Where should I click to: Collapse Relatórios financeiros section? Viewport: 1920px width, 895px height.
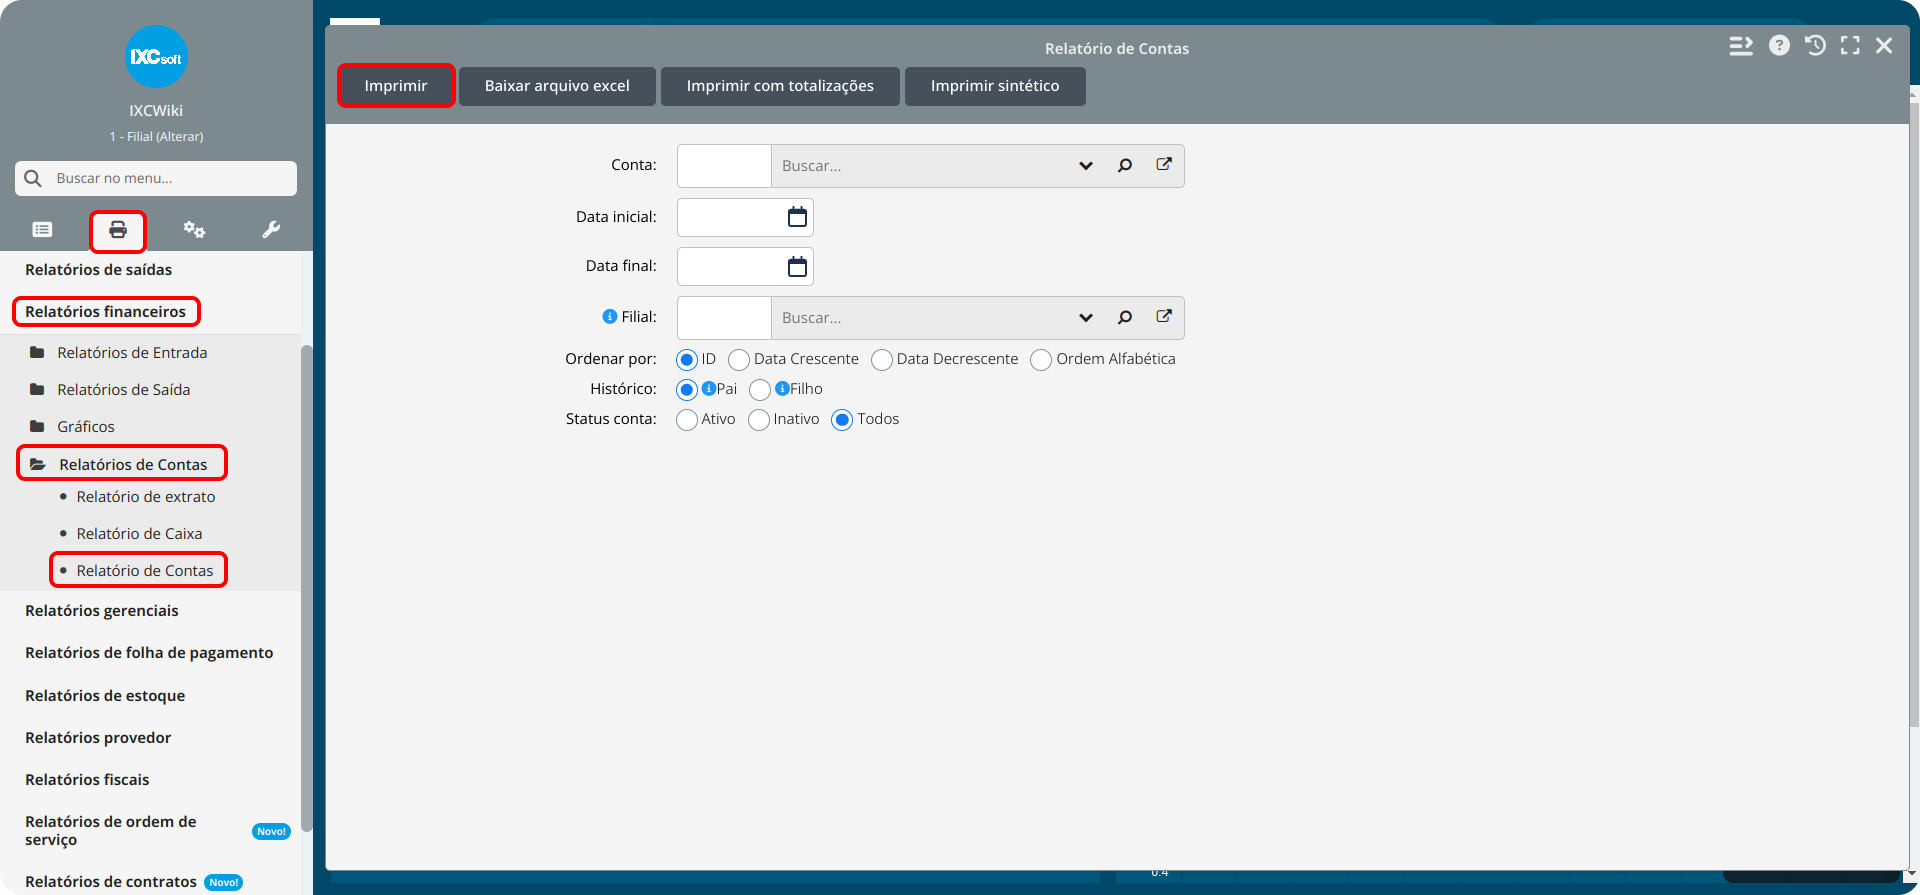click(106, 311)
